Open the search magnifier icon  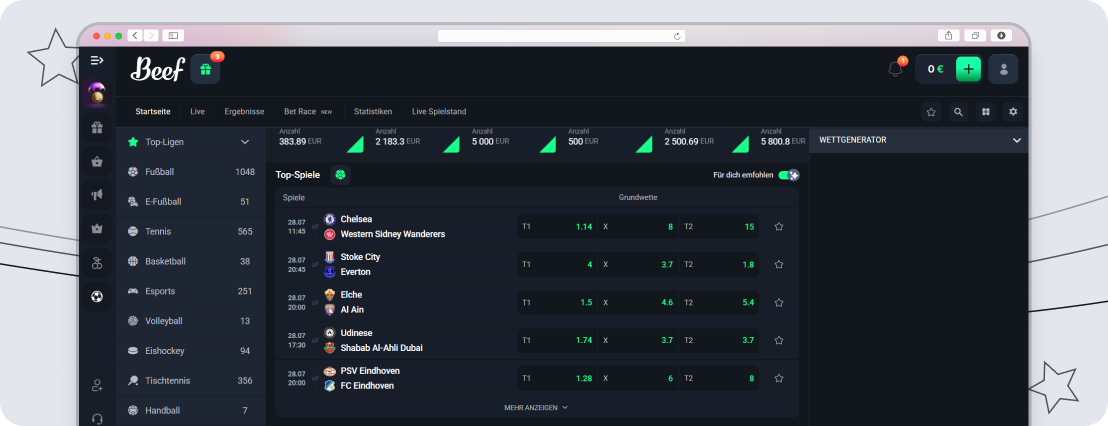[x=958, y=112]
